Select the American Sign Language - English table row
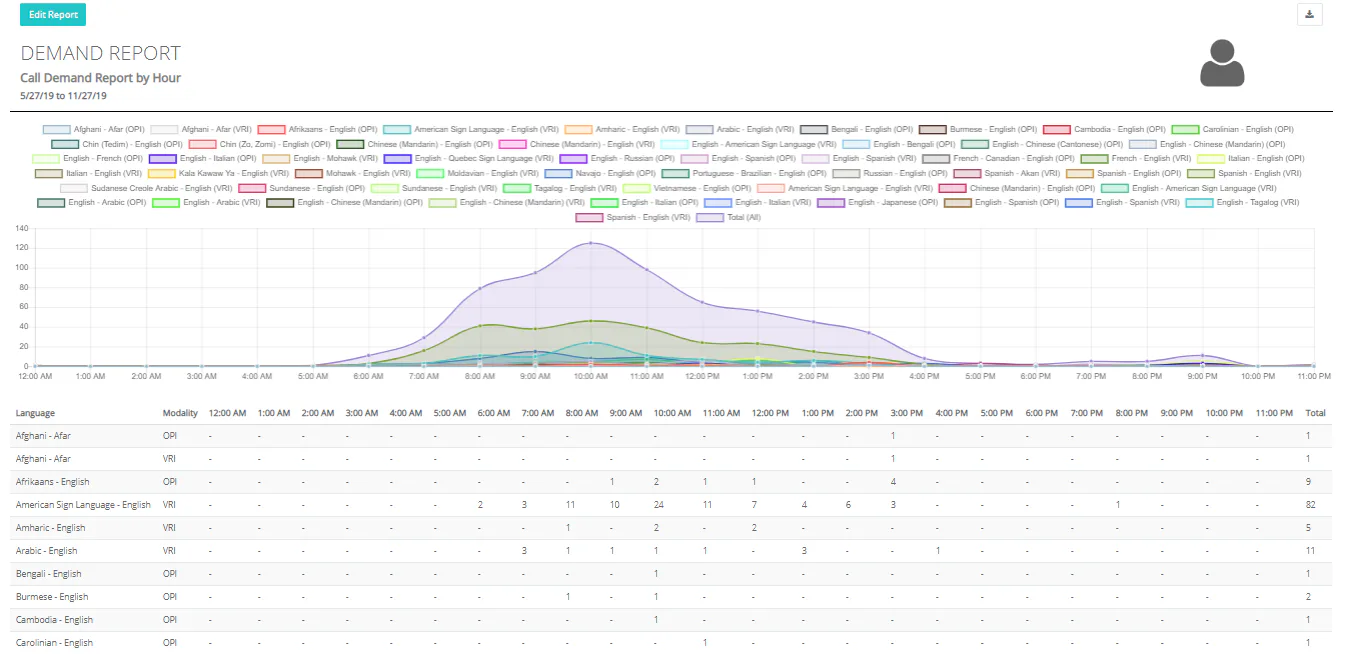This screenshot has height=654, width=1345. tap(672, 505)
